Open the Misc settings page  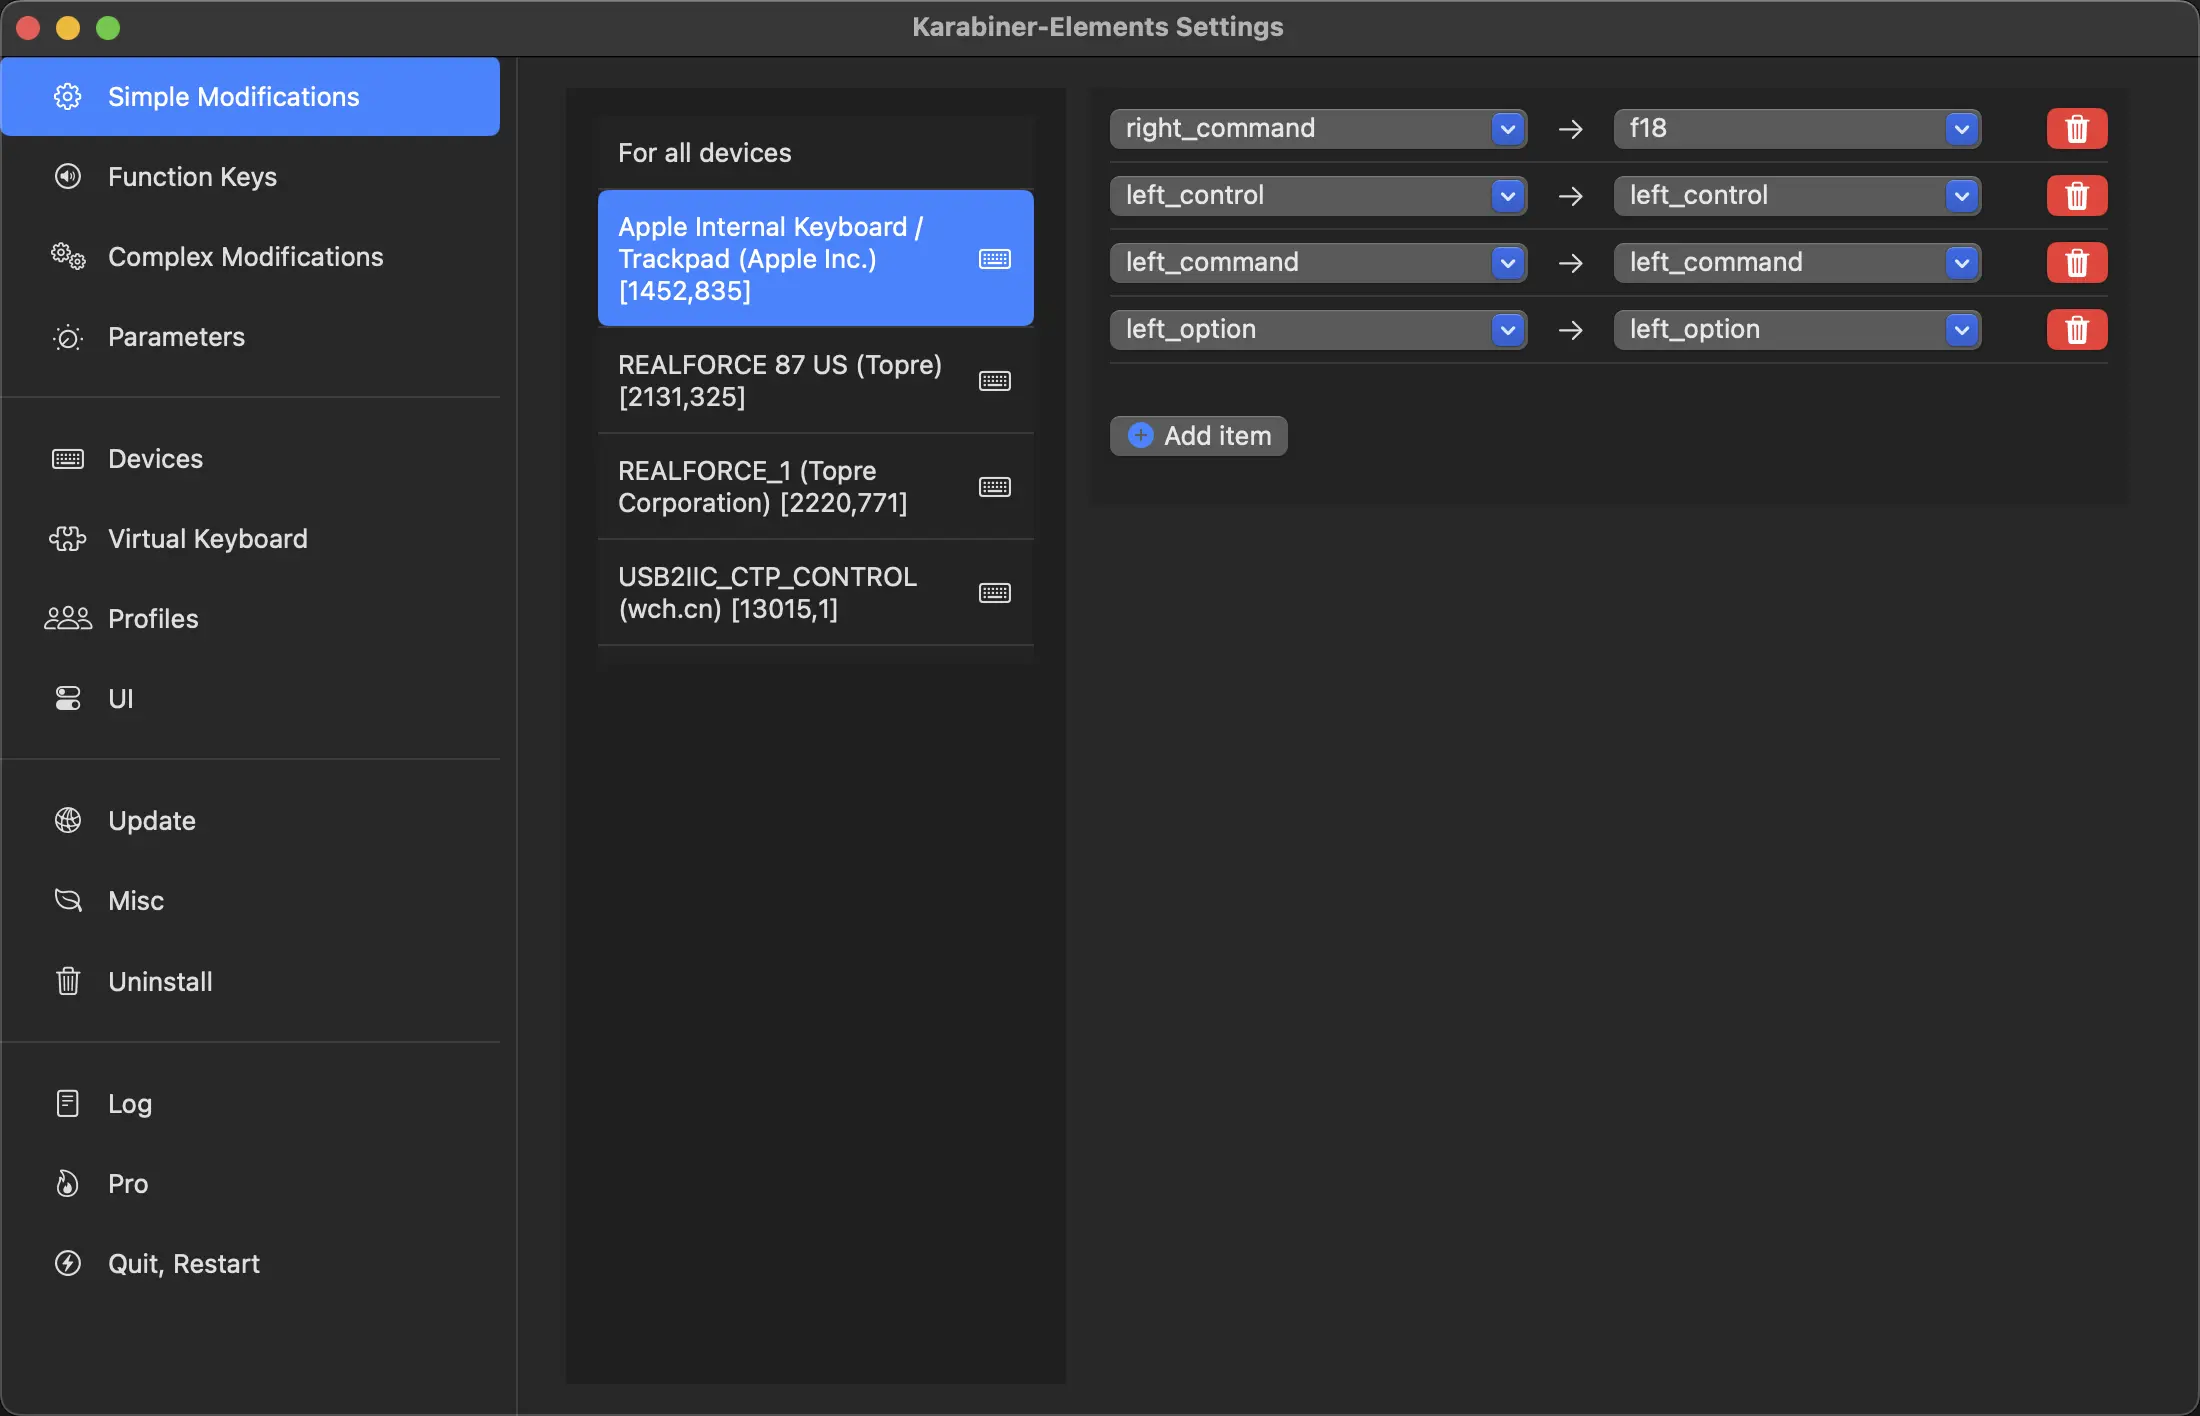(250, 901)
